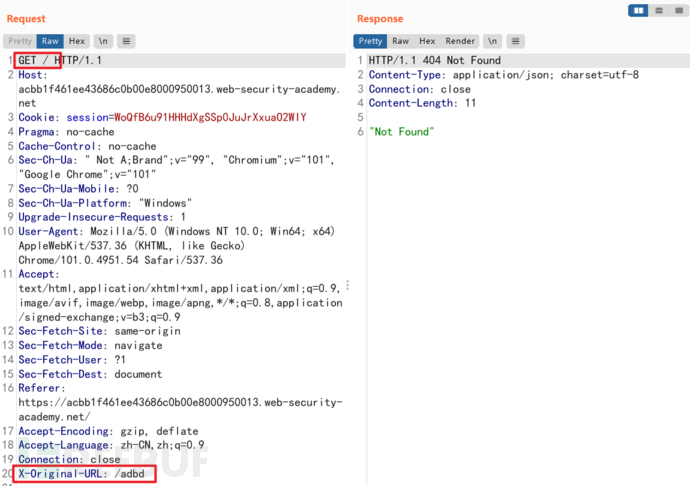Switch Request view to Pretty

[19, 41]
